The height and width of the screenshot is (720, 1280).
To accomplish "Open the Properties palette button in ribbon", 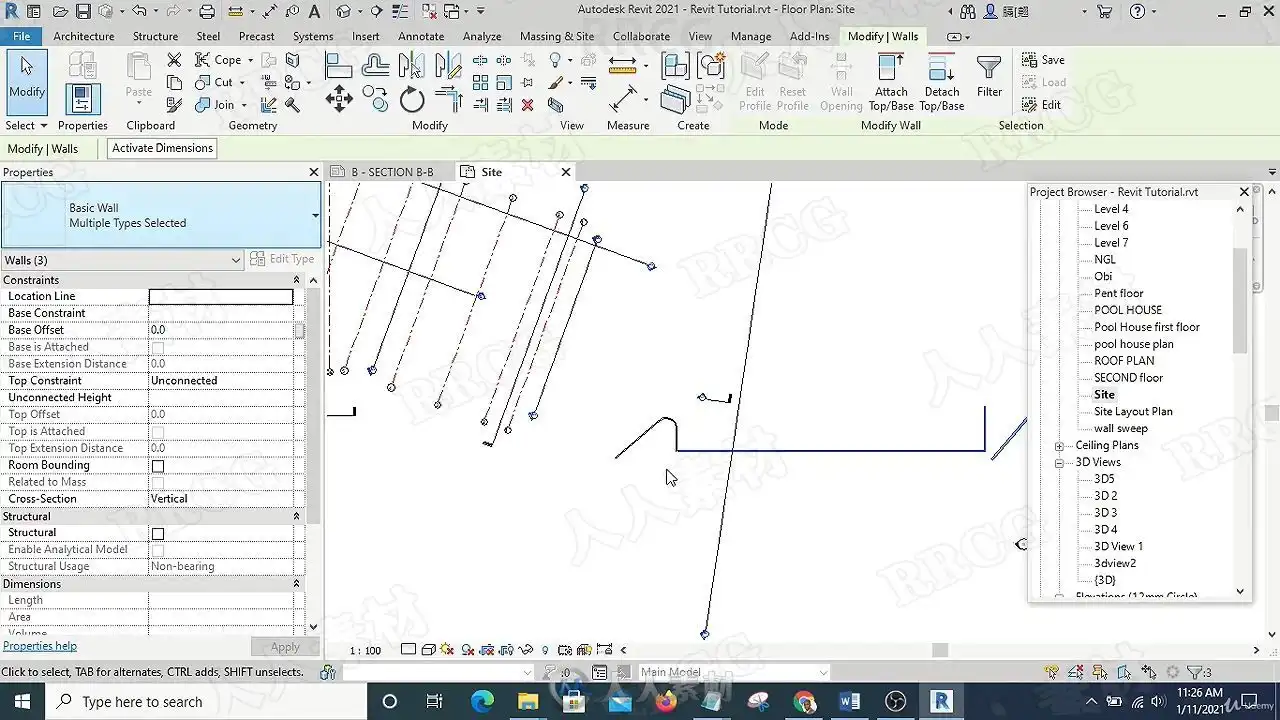I will 82,97.
